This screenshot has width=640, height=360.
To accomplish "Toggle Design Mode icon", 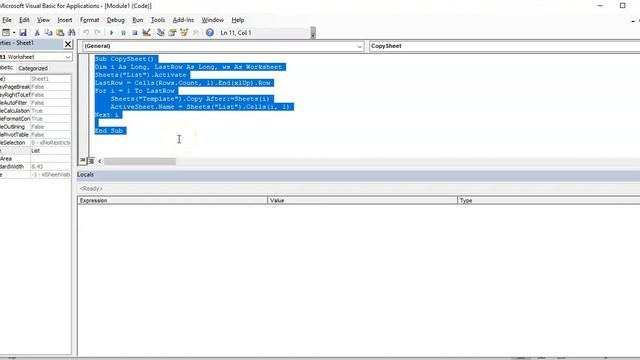I will (147, 33).
